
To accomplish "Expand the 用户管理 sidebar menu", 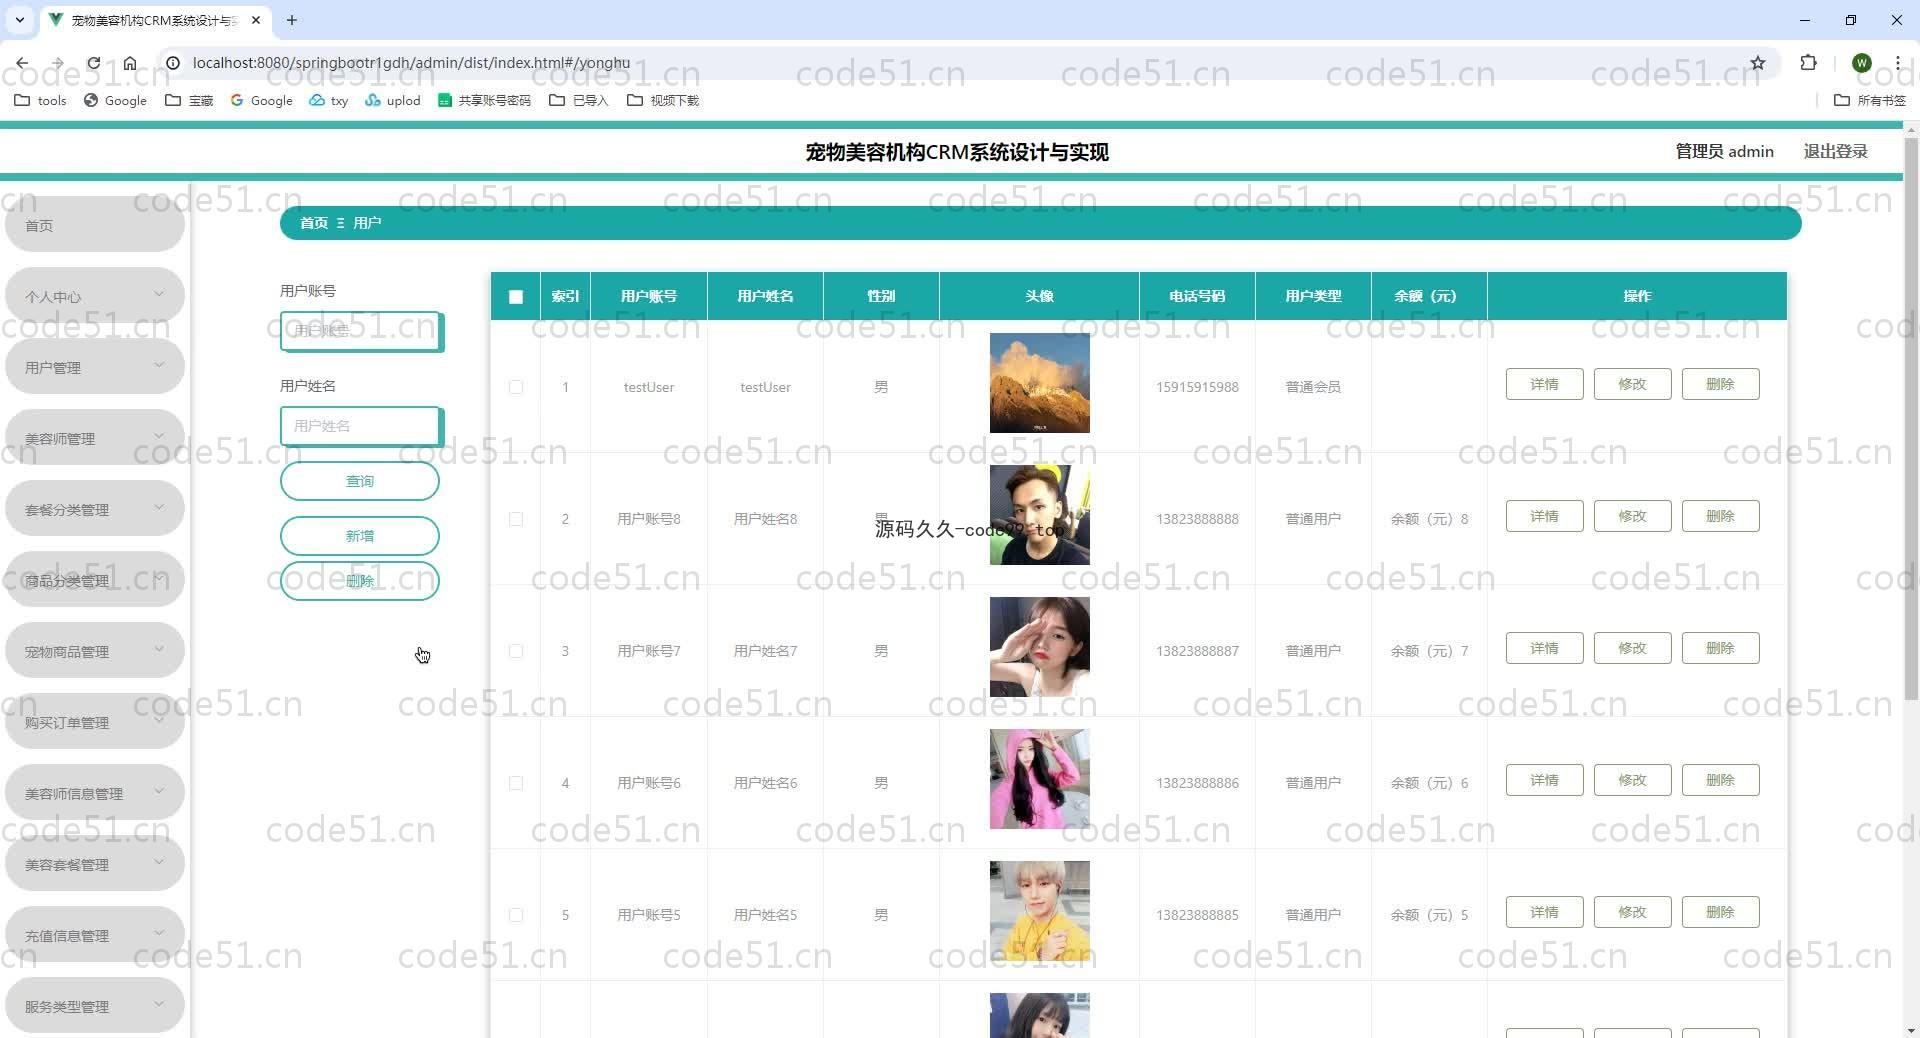I will pyautogui.click(x=95, y=367).
